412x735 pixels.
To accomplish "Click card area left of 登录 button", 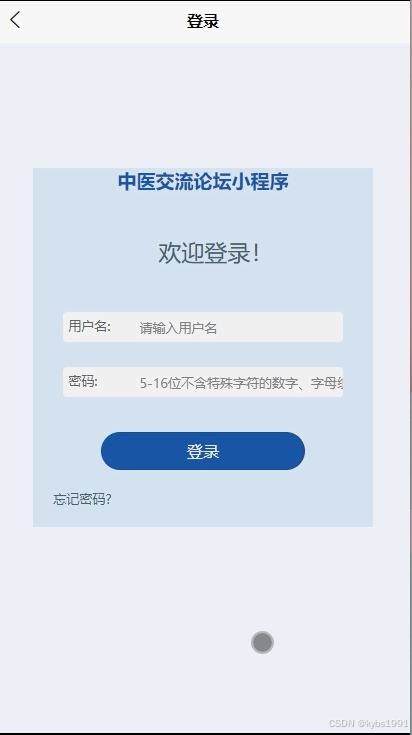I will 67,451.
